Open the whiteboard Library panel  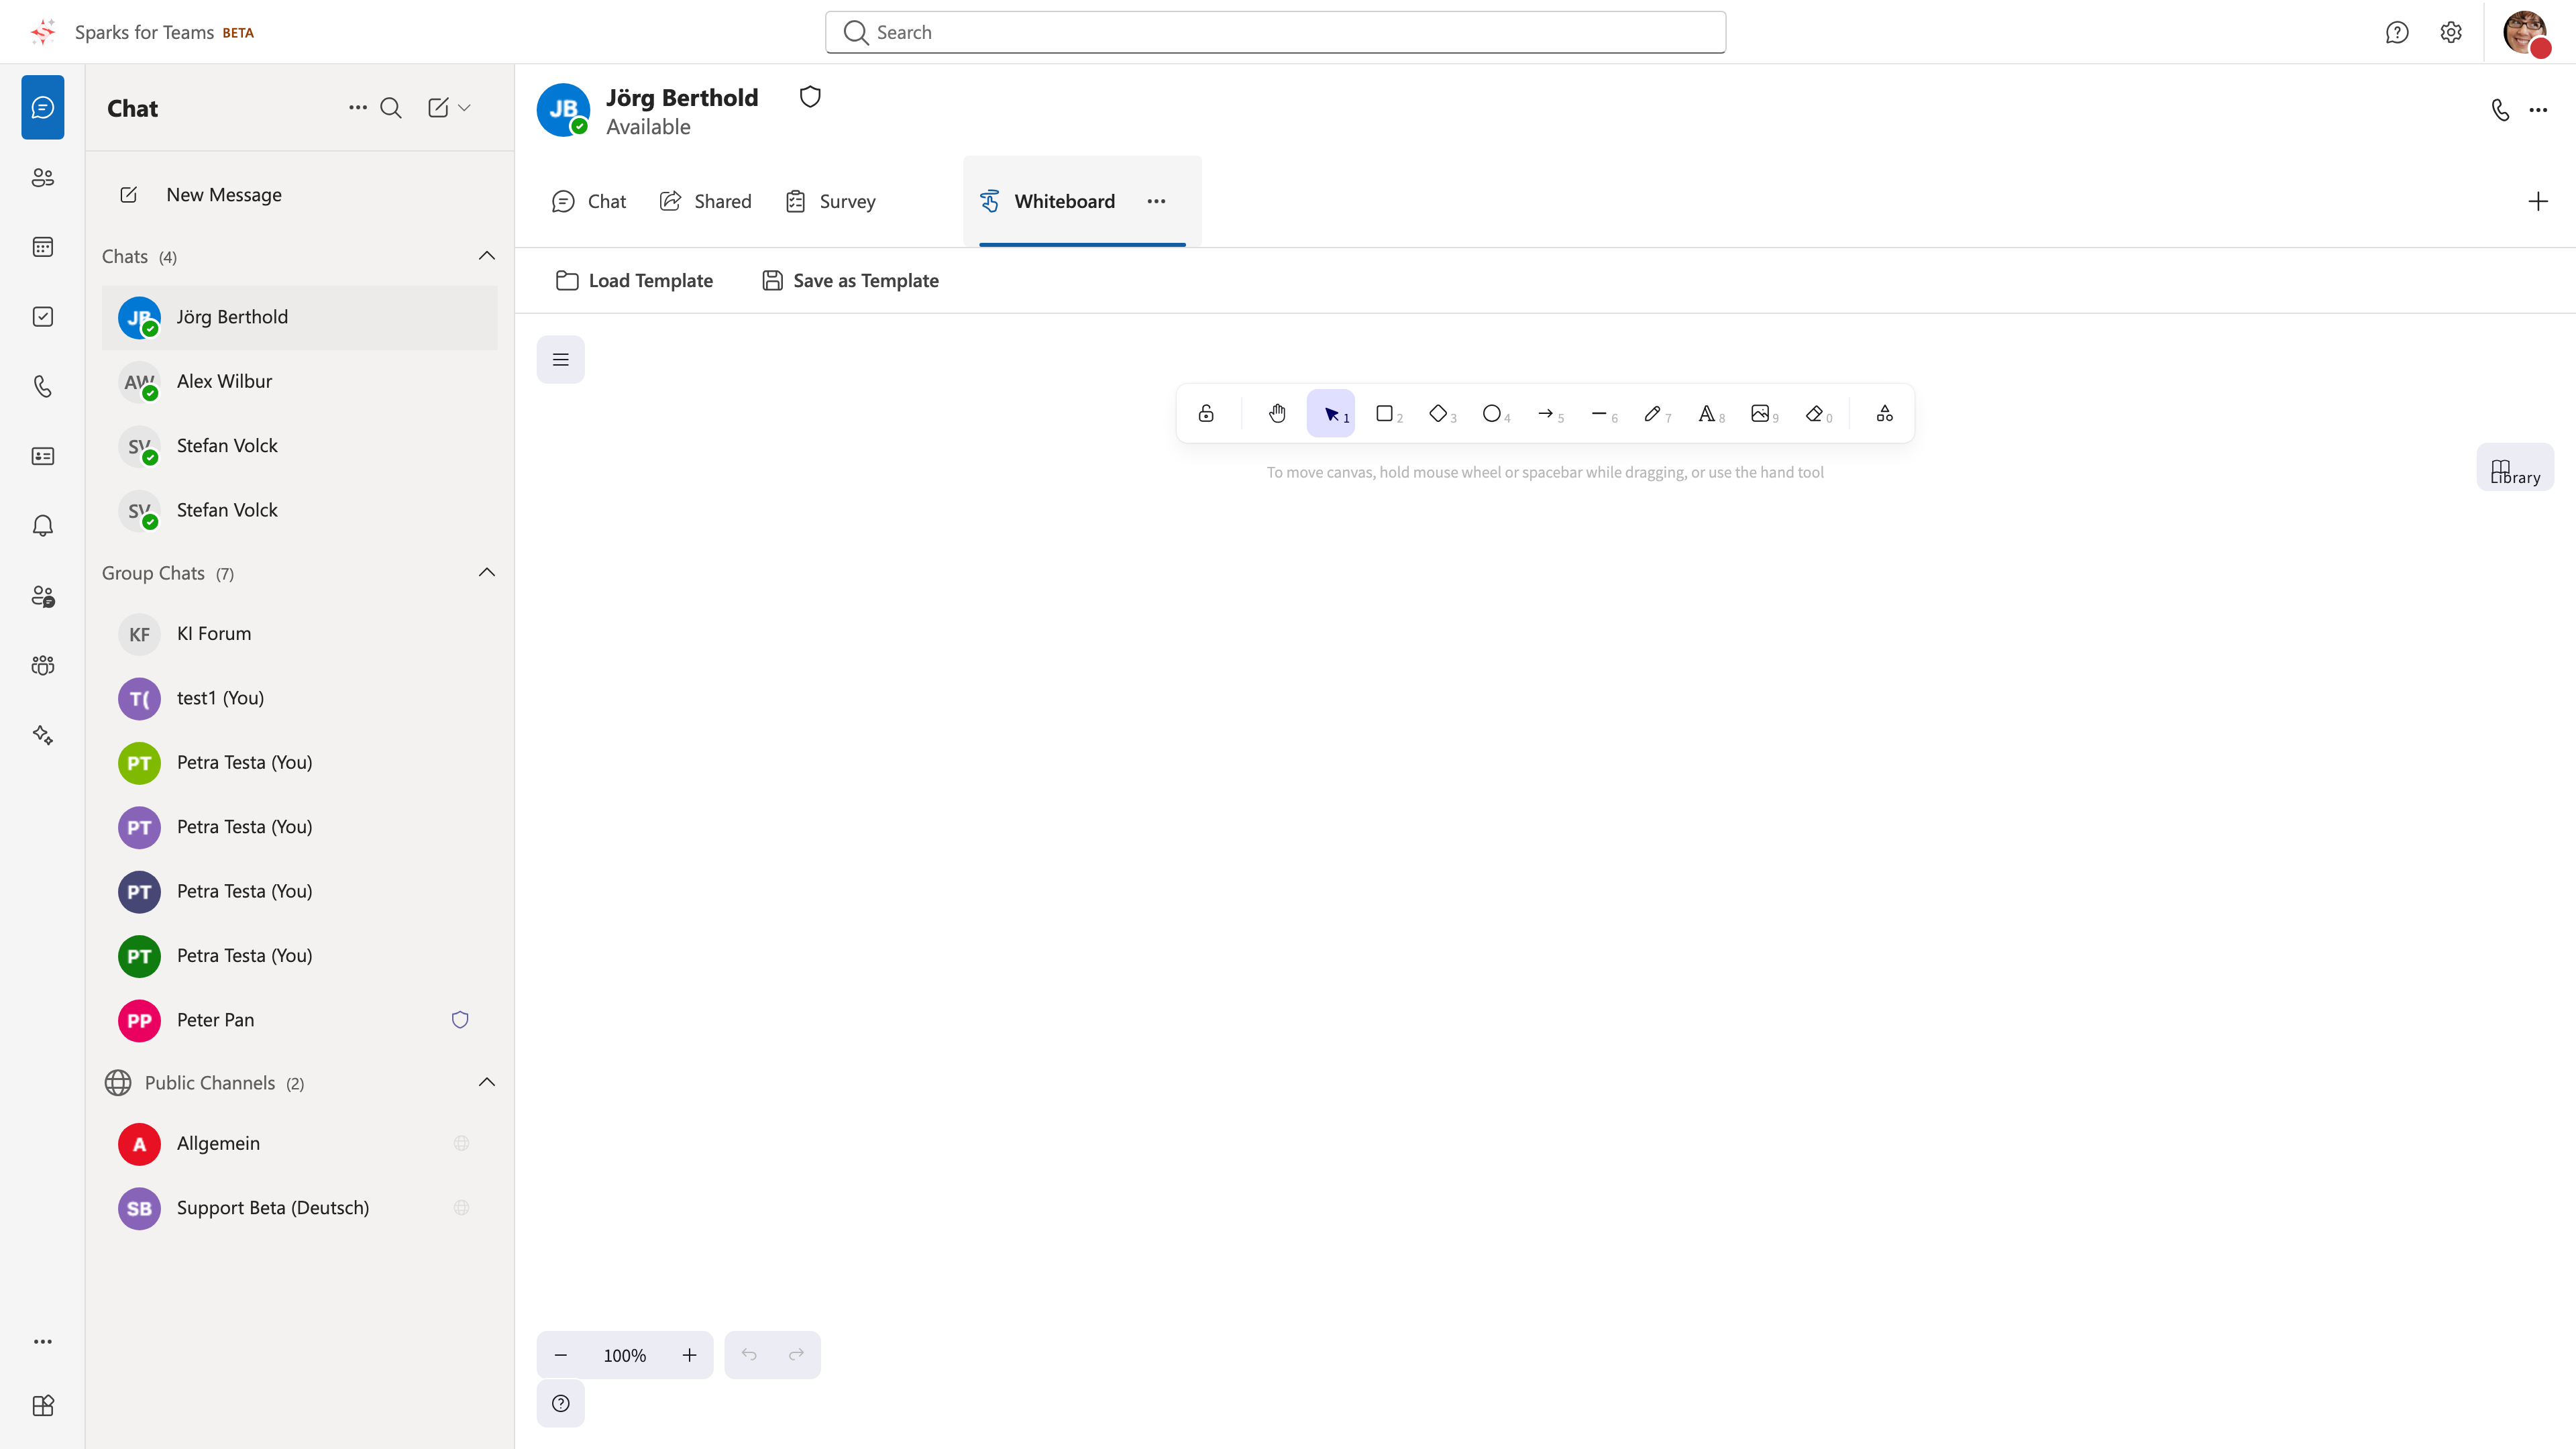pyautogui.click(x=2515, y=467)
